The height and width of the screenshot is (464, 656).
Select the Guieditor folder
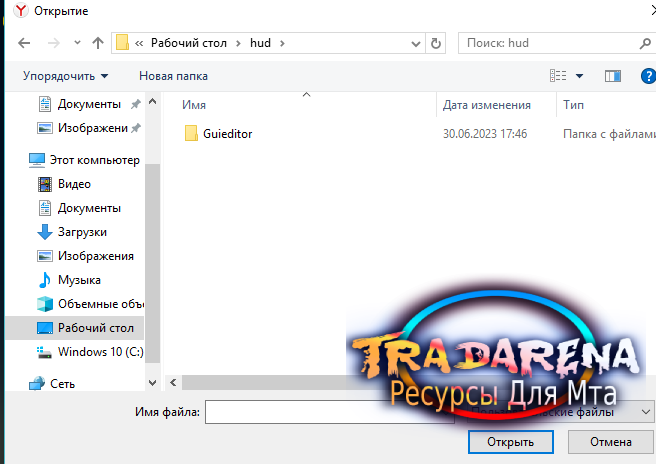click(228, 134)
